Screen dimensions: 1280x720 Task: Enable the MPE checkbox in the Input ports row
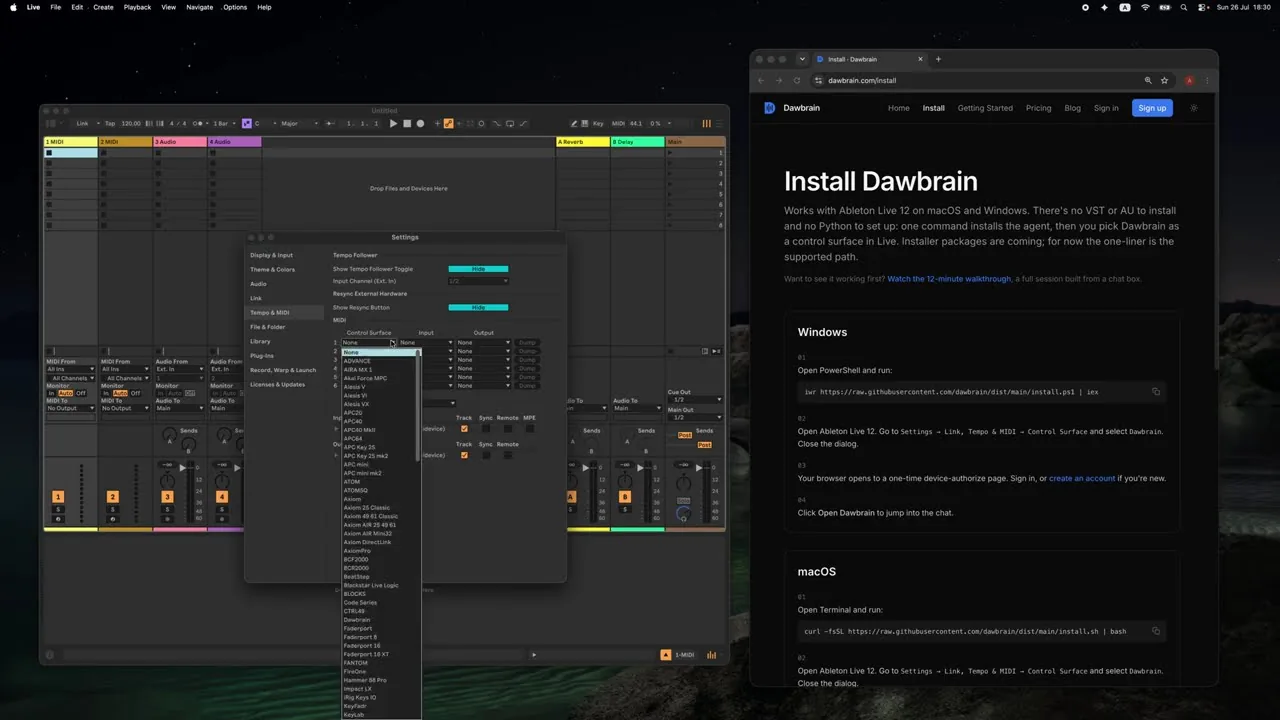point(530,429)
